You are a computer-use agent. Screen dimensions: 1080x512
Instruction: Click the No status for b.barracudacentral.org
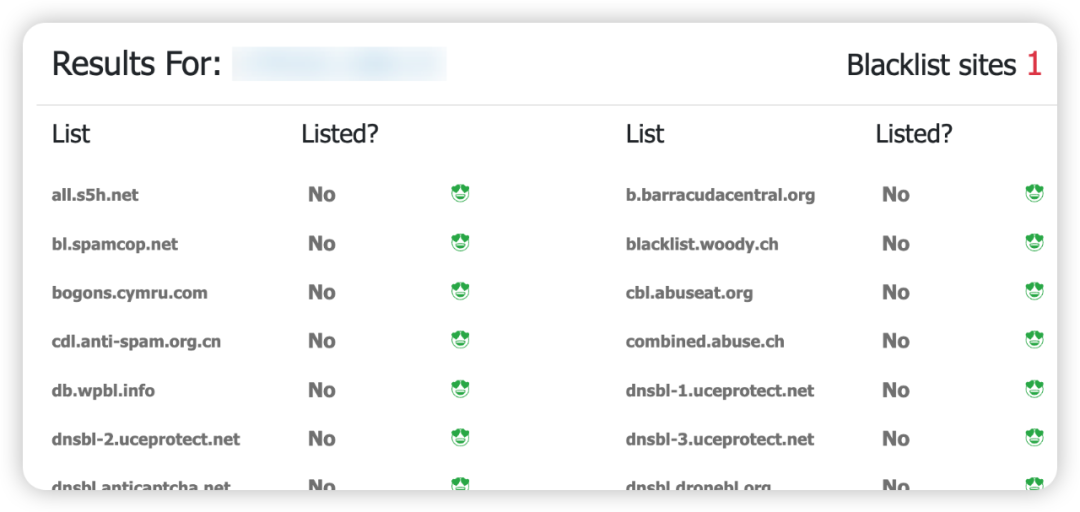[896, 195]
